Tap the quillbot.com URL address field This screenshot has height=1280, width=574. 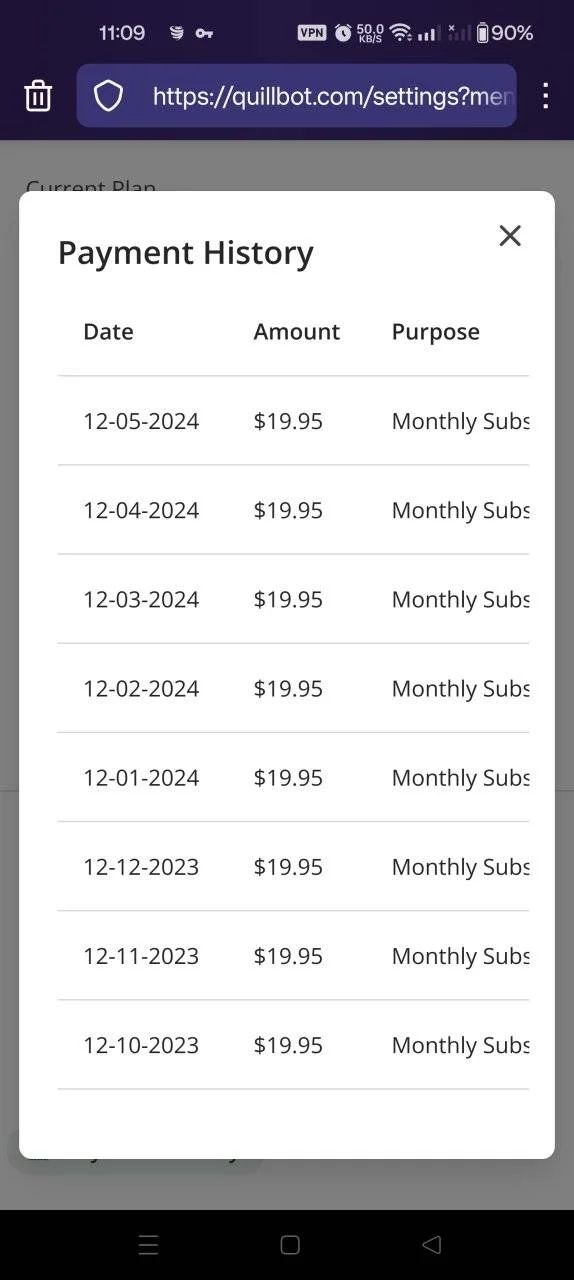pyautogui.click(x=297, y=96)
